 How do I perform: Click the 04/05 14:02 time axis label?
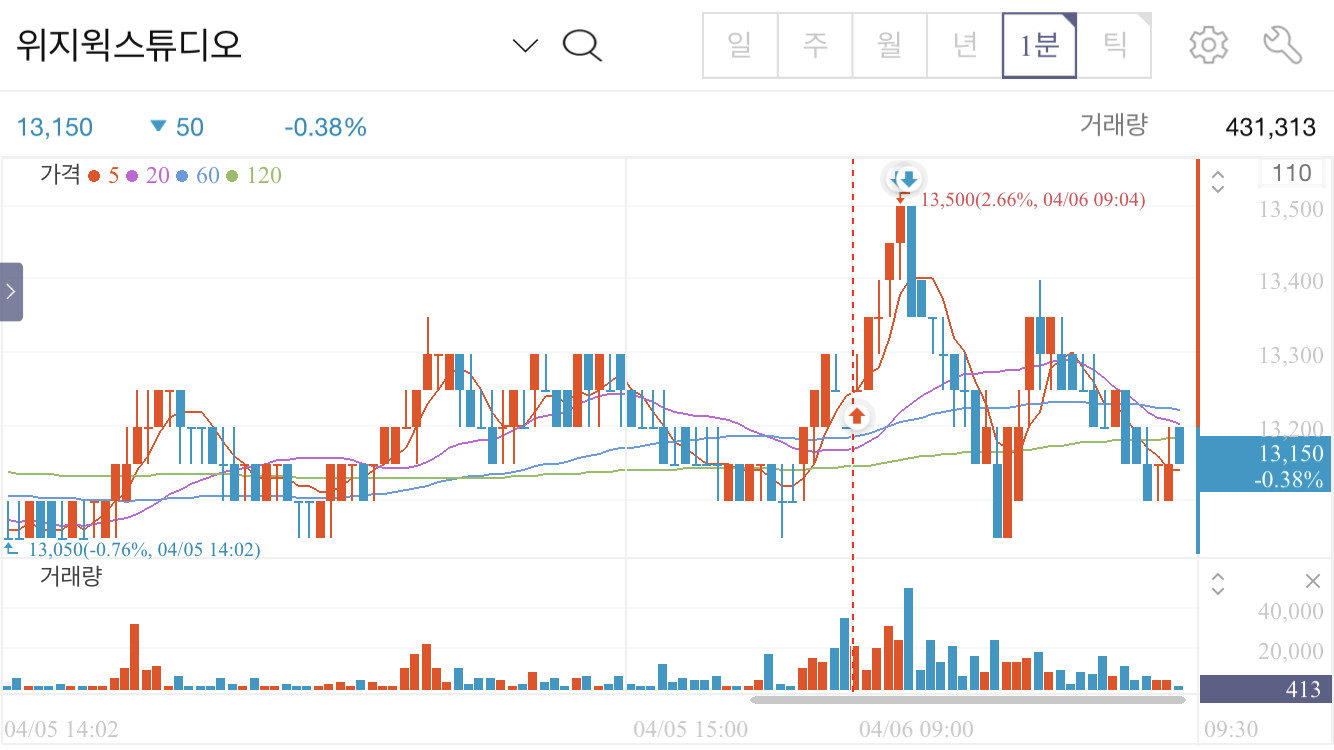(61, 729)
